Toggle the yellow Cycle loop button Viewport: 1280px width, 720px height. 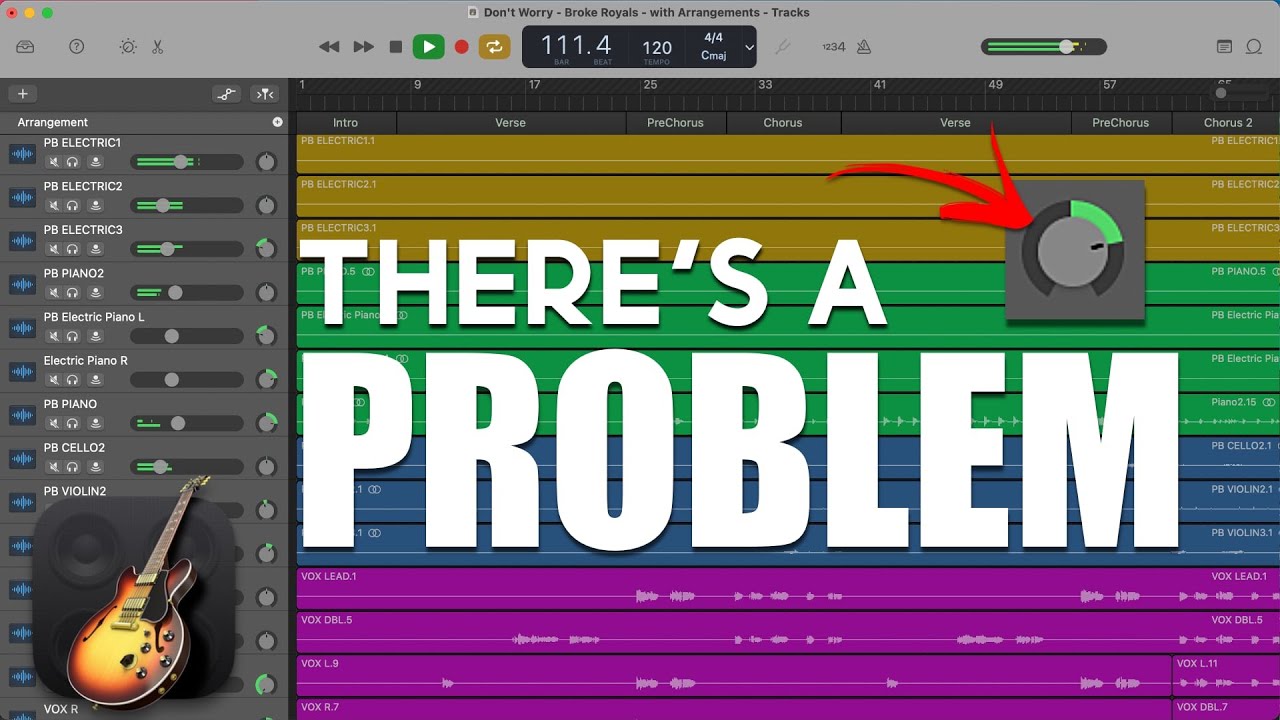pyautogui.click(x=494, y=47)
